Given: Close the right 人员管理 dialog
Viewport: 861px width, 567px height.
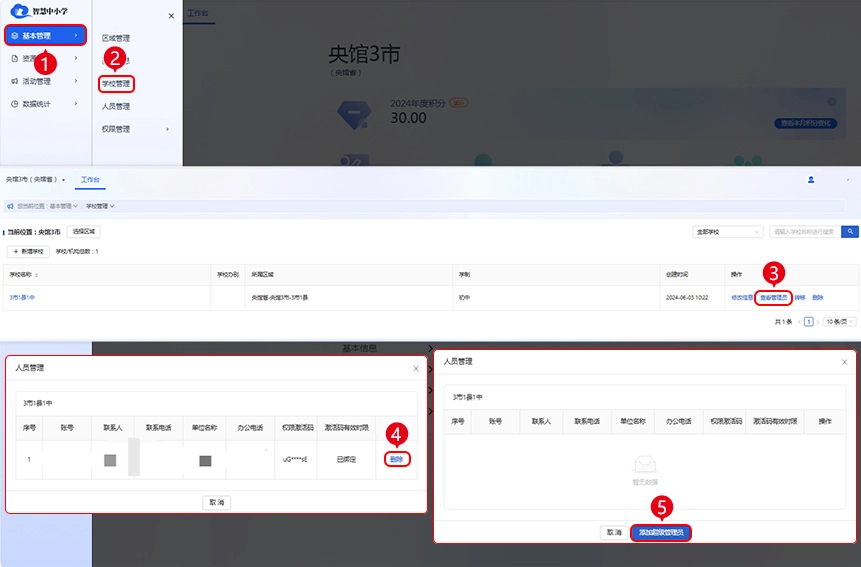Looking at the screenshot, I should point(845,361).
